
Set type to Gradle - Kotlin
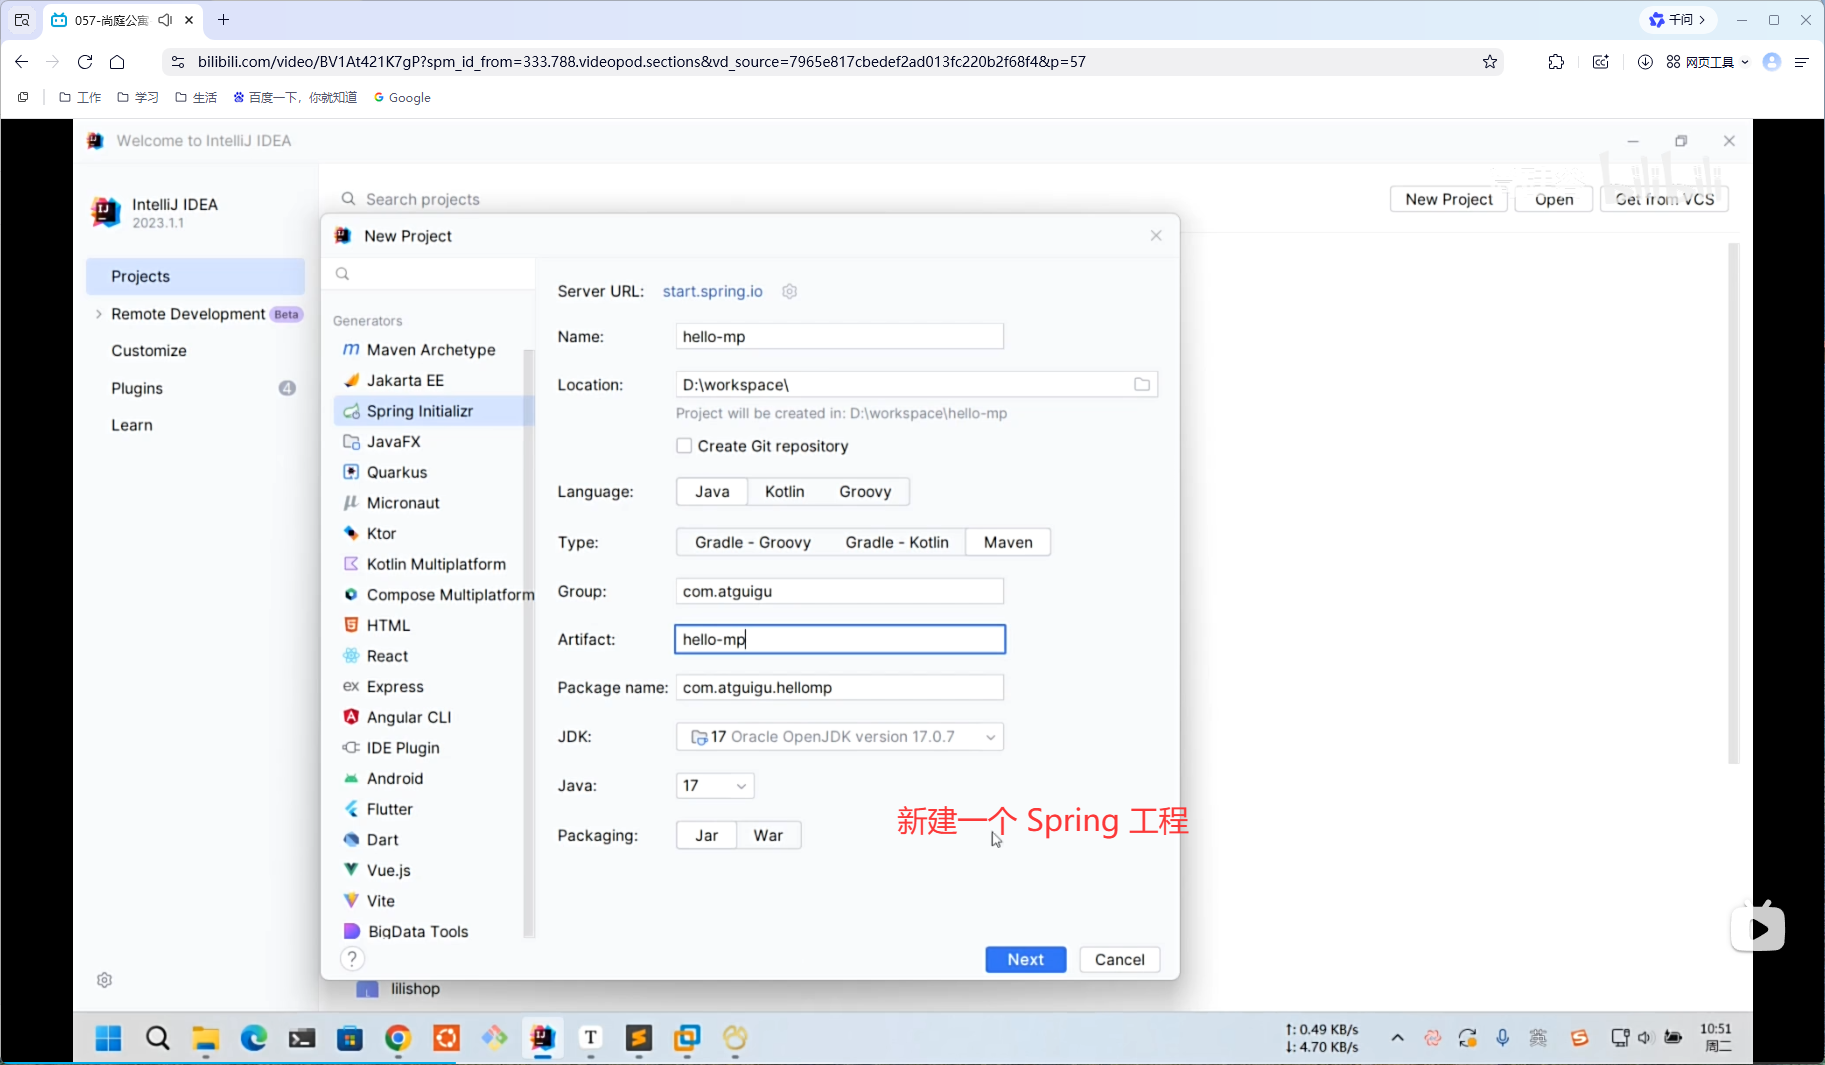tap(897, 543)
